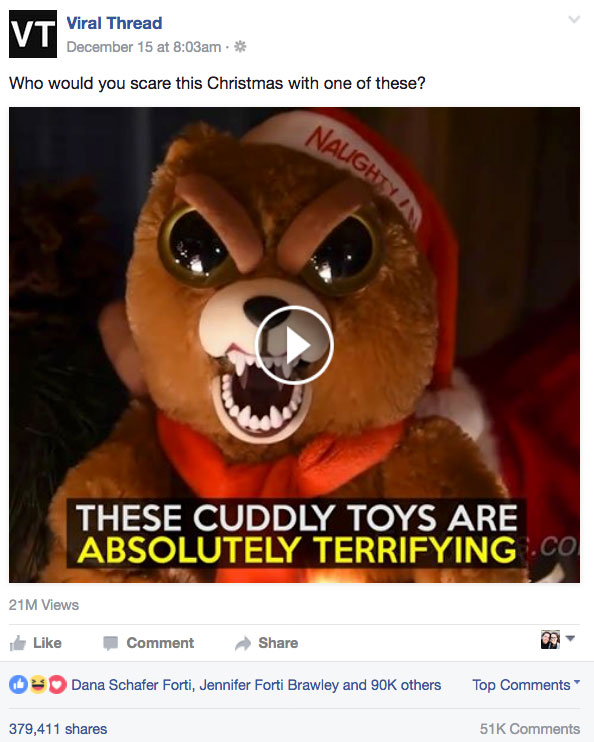This screenshot has height=742, width=594.
Task: Click the public privacy gear icon
Action: coord(240,46)
